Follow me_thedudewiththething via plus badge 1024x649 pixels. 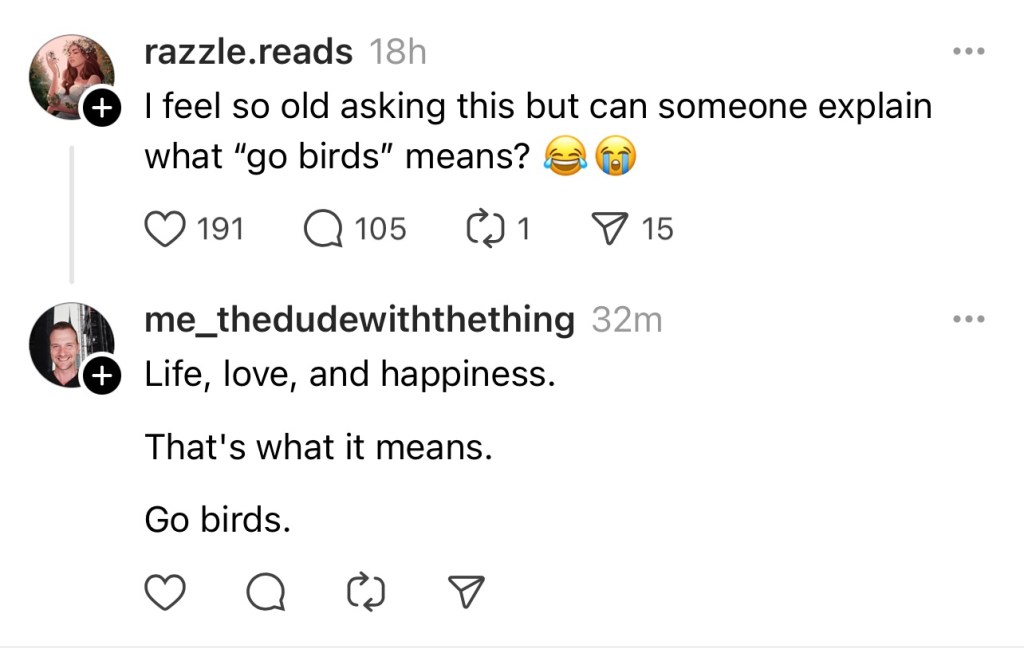(101, 376)
